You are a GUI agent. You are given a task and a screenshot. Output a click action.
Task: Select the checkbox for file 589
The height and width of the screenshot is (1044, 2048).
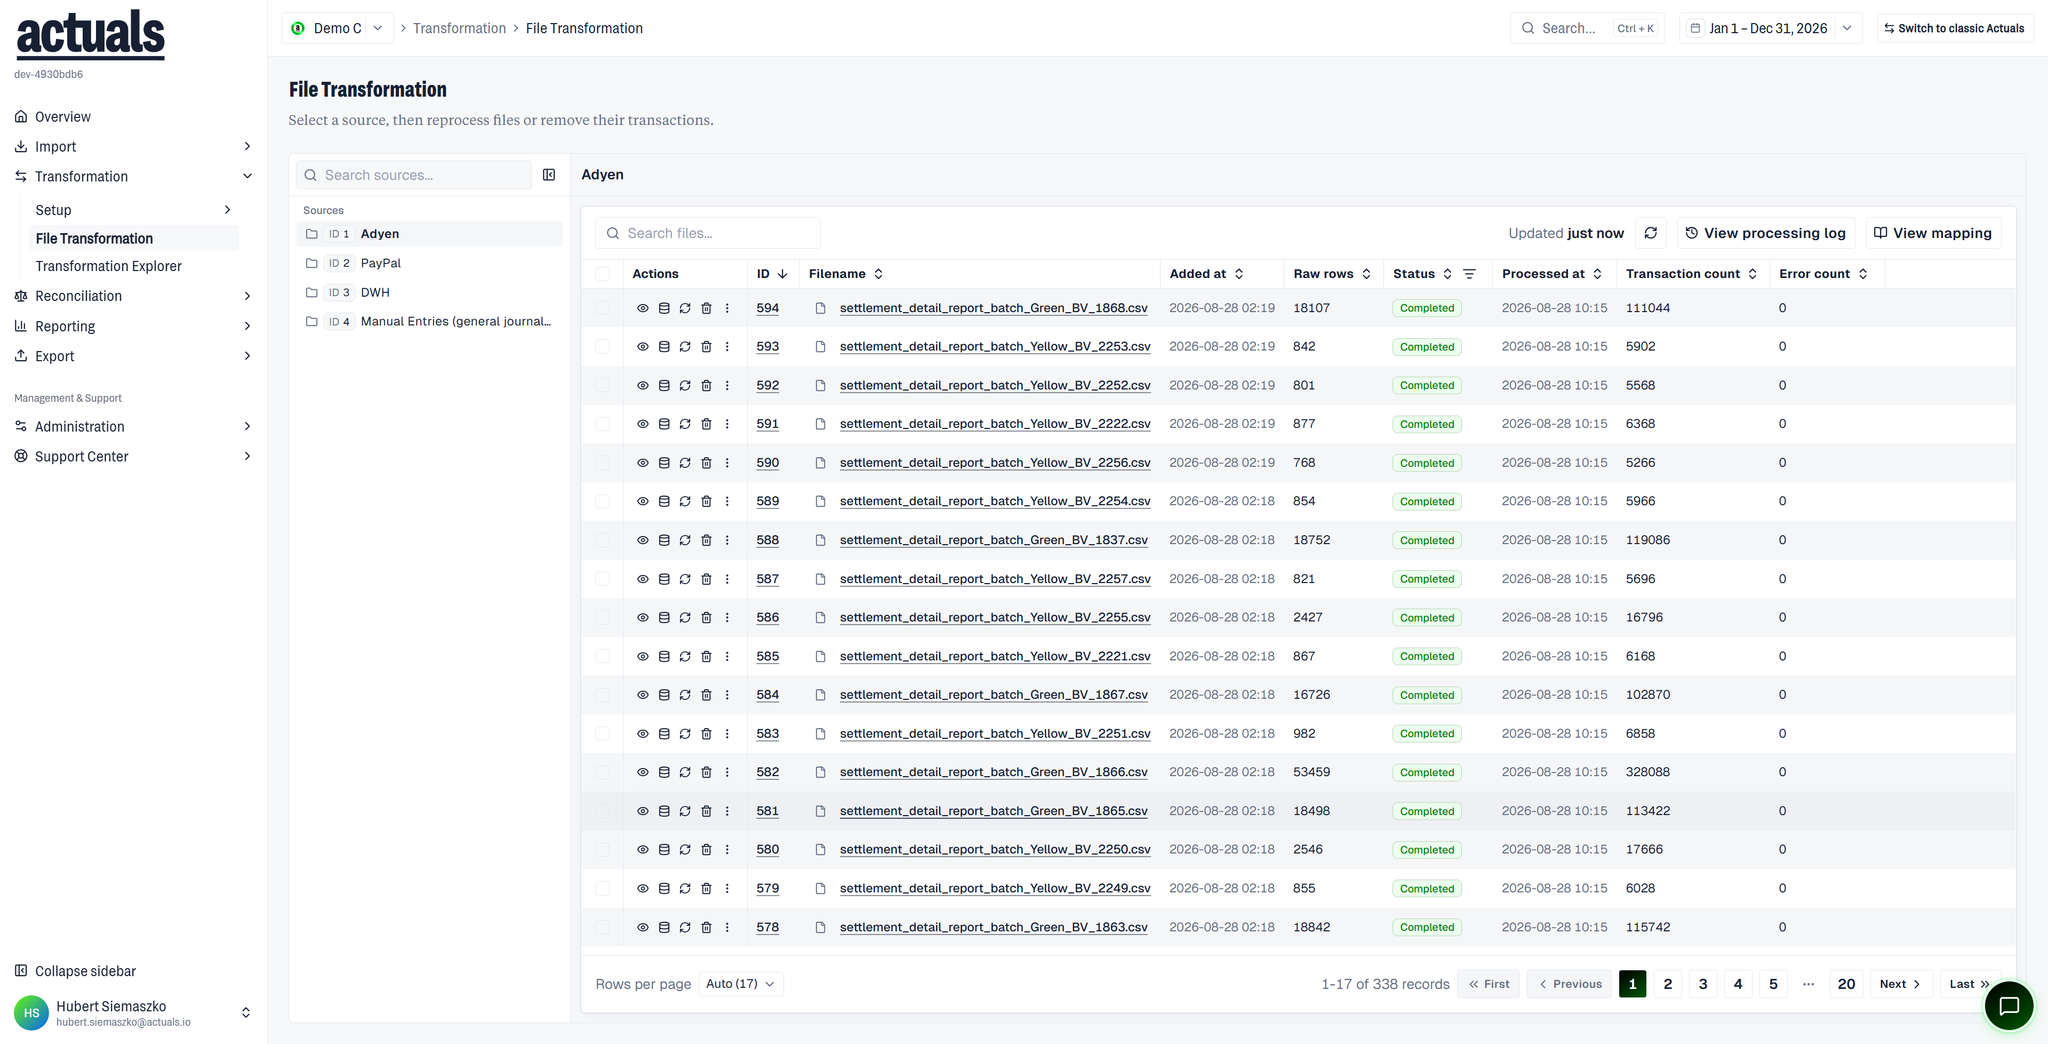pos(602,502)
